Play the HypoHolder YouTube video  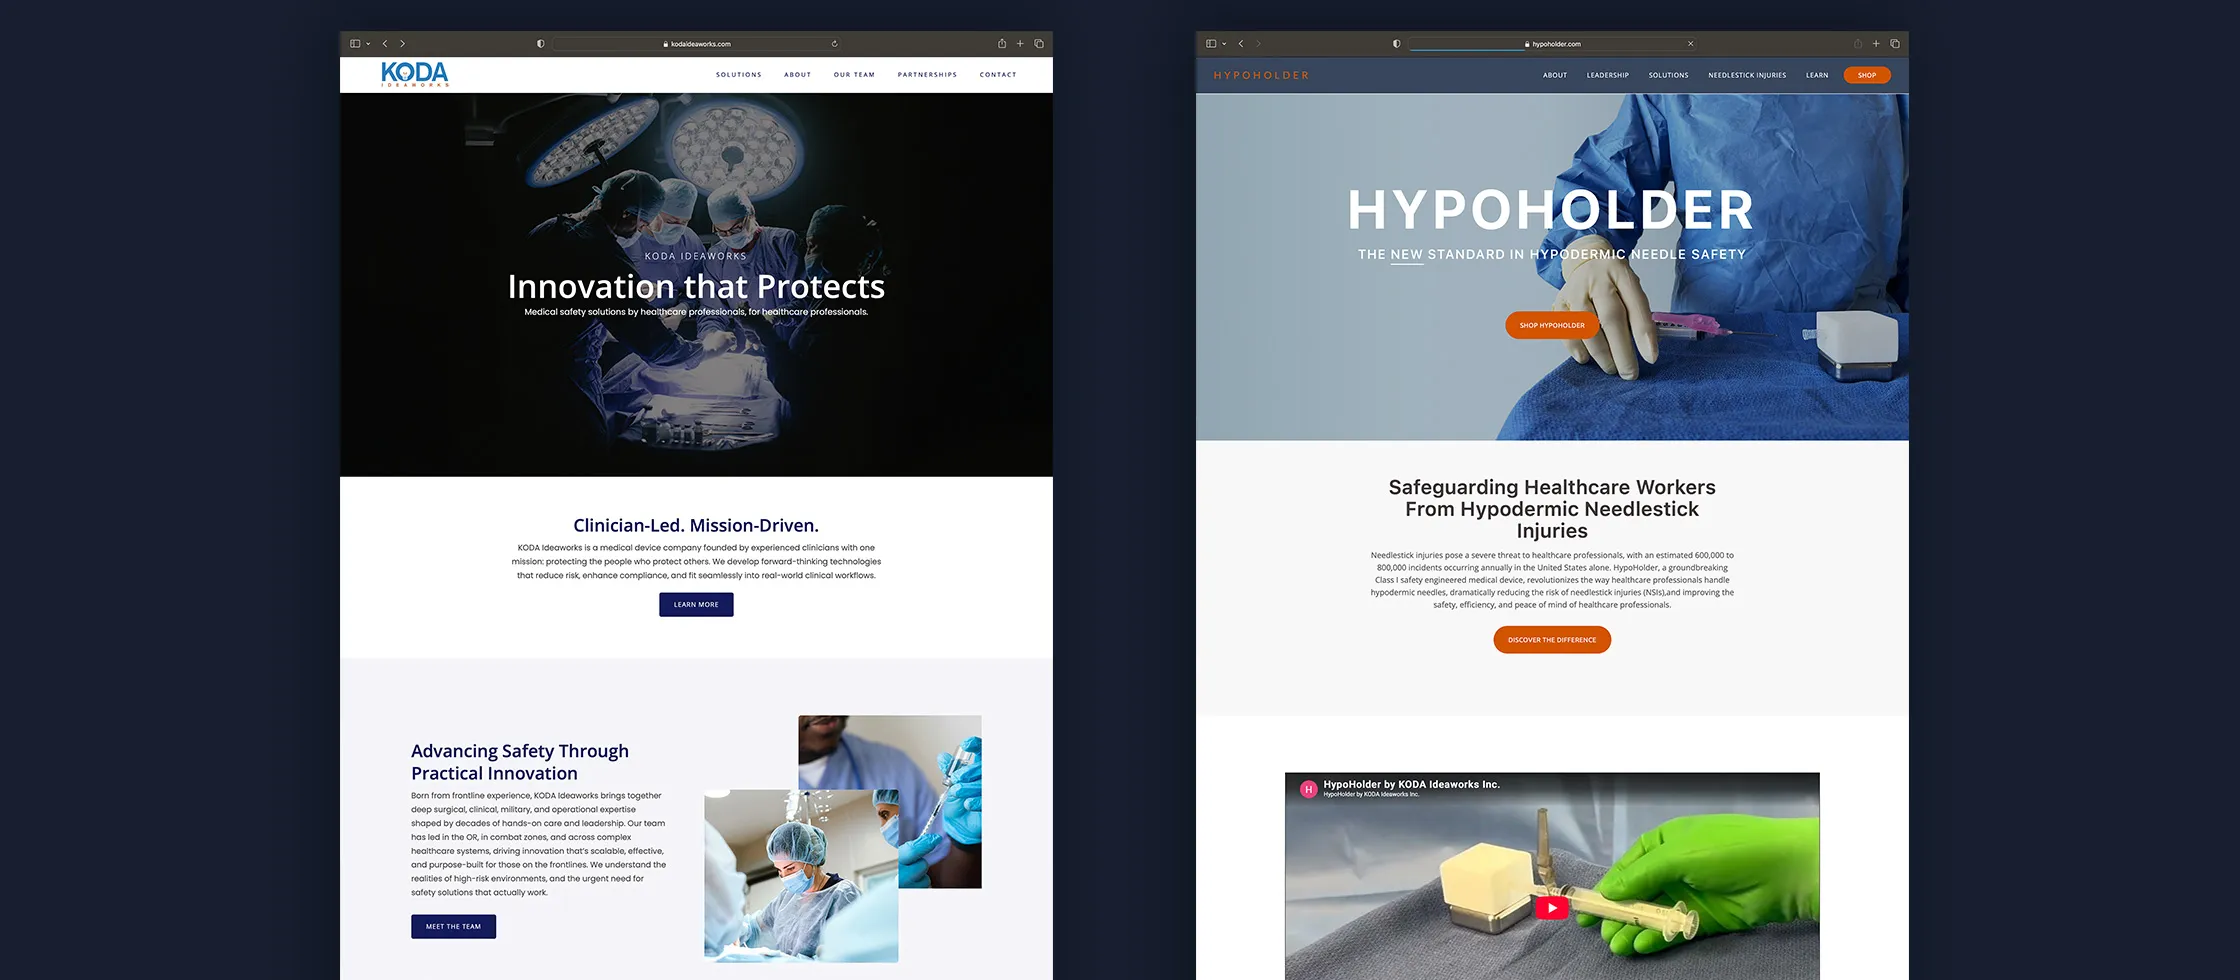pyautogui.click(x=1551, y=908)
